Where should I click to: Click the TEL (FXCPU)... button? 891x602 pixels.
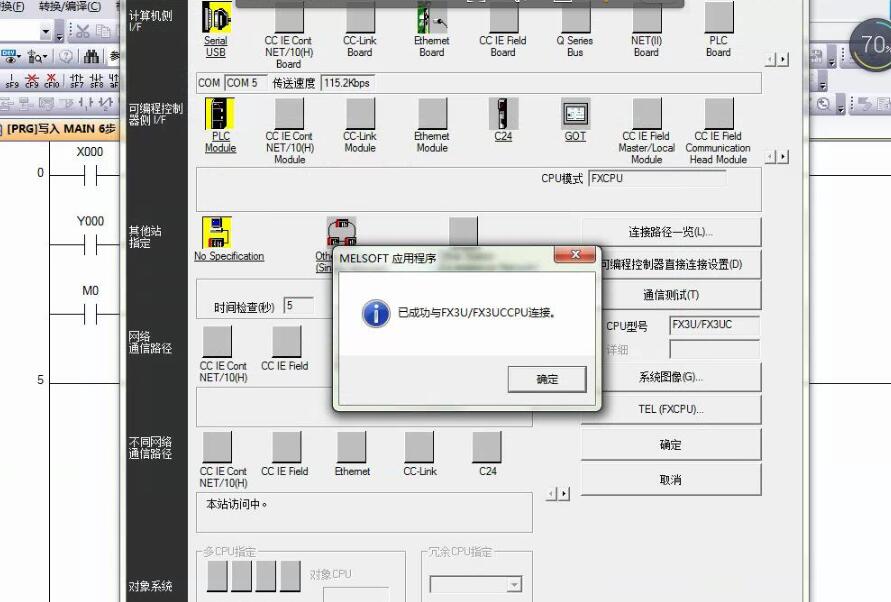click(670, 409)
